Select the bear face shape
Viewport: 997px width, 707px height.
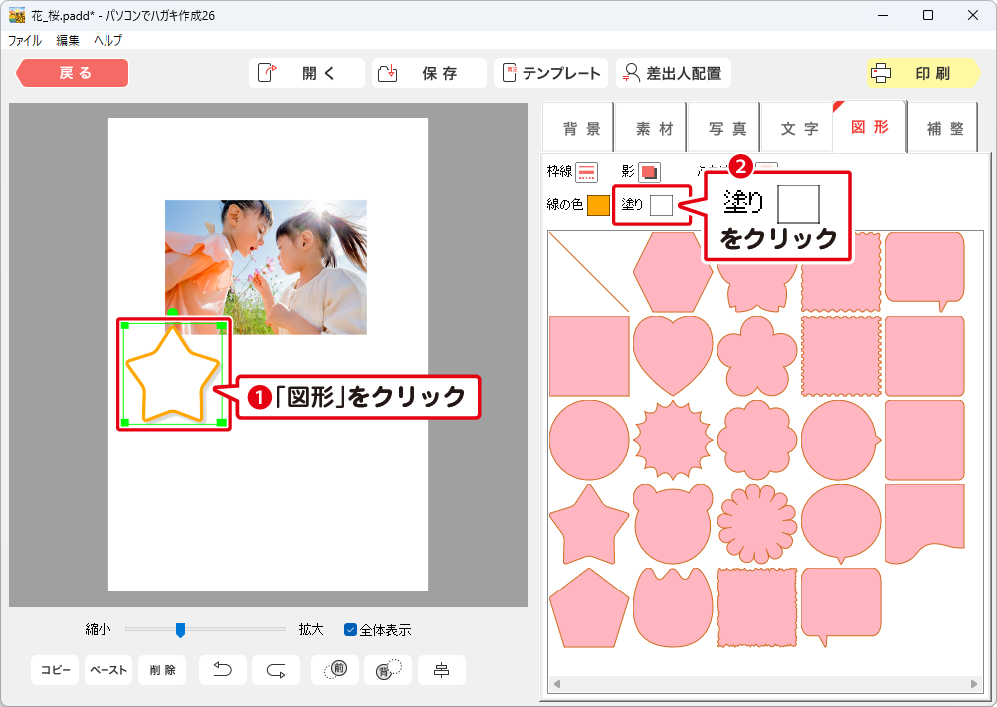[673, 524]
